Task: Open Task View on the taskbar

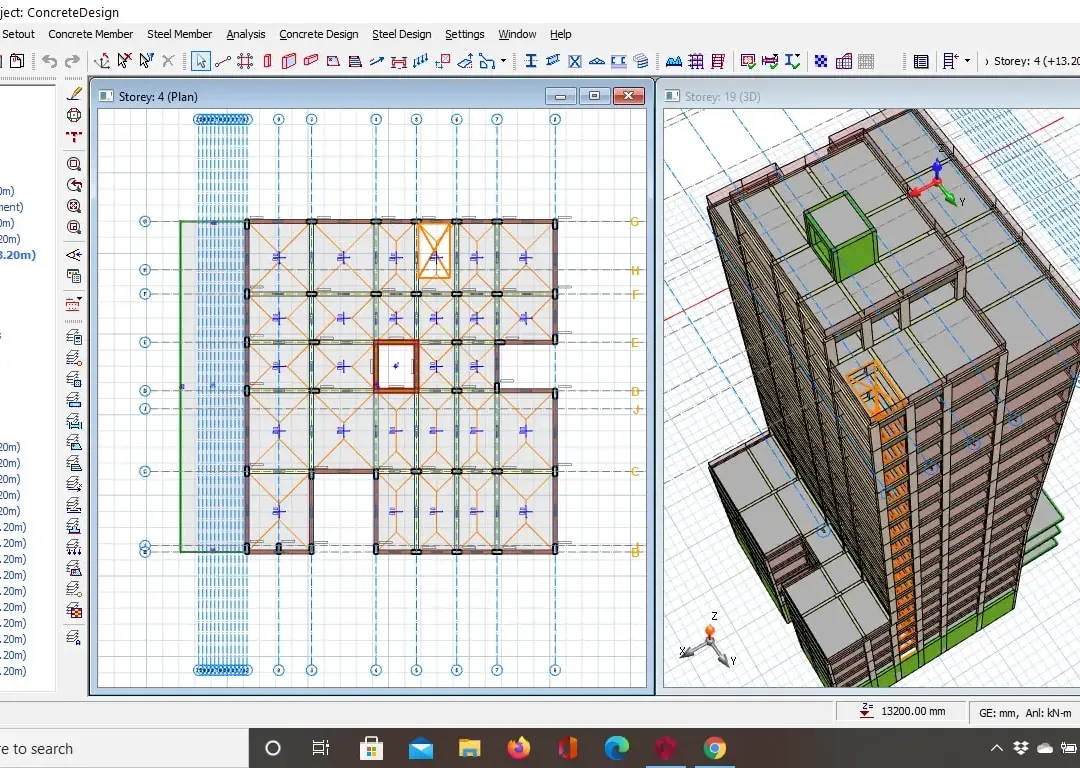Action: pyautogui.click(x=320, y=748)
